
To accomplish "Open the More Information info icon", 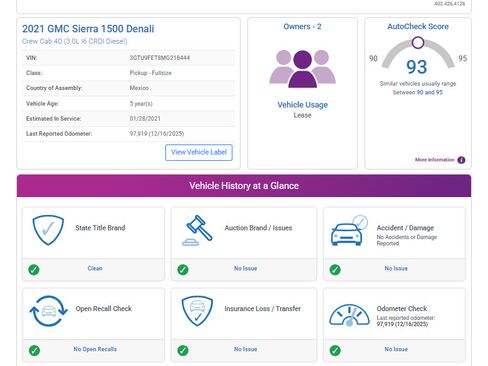I will click(x=461, y=160).
